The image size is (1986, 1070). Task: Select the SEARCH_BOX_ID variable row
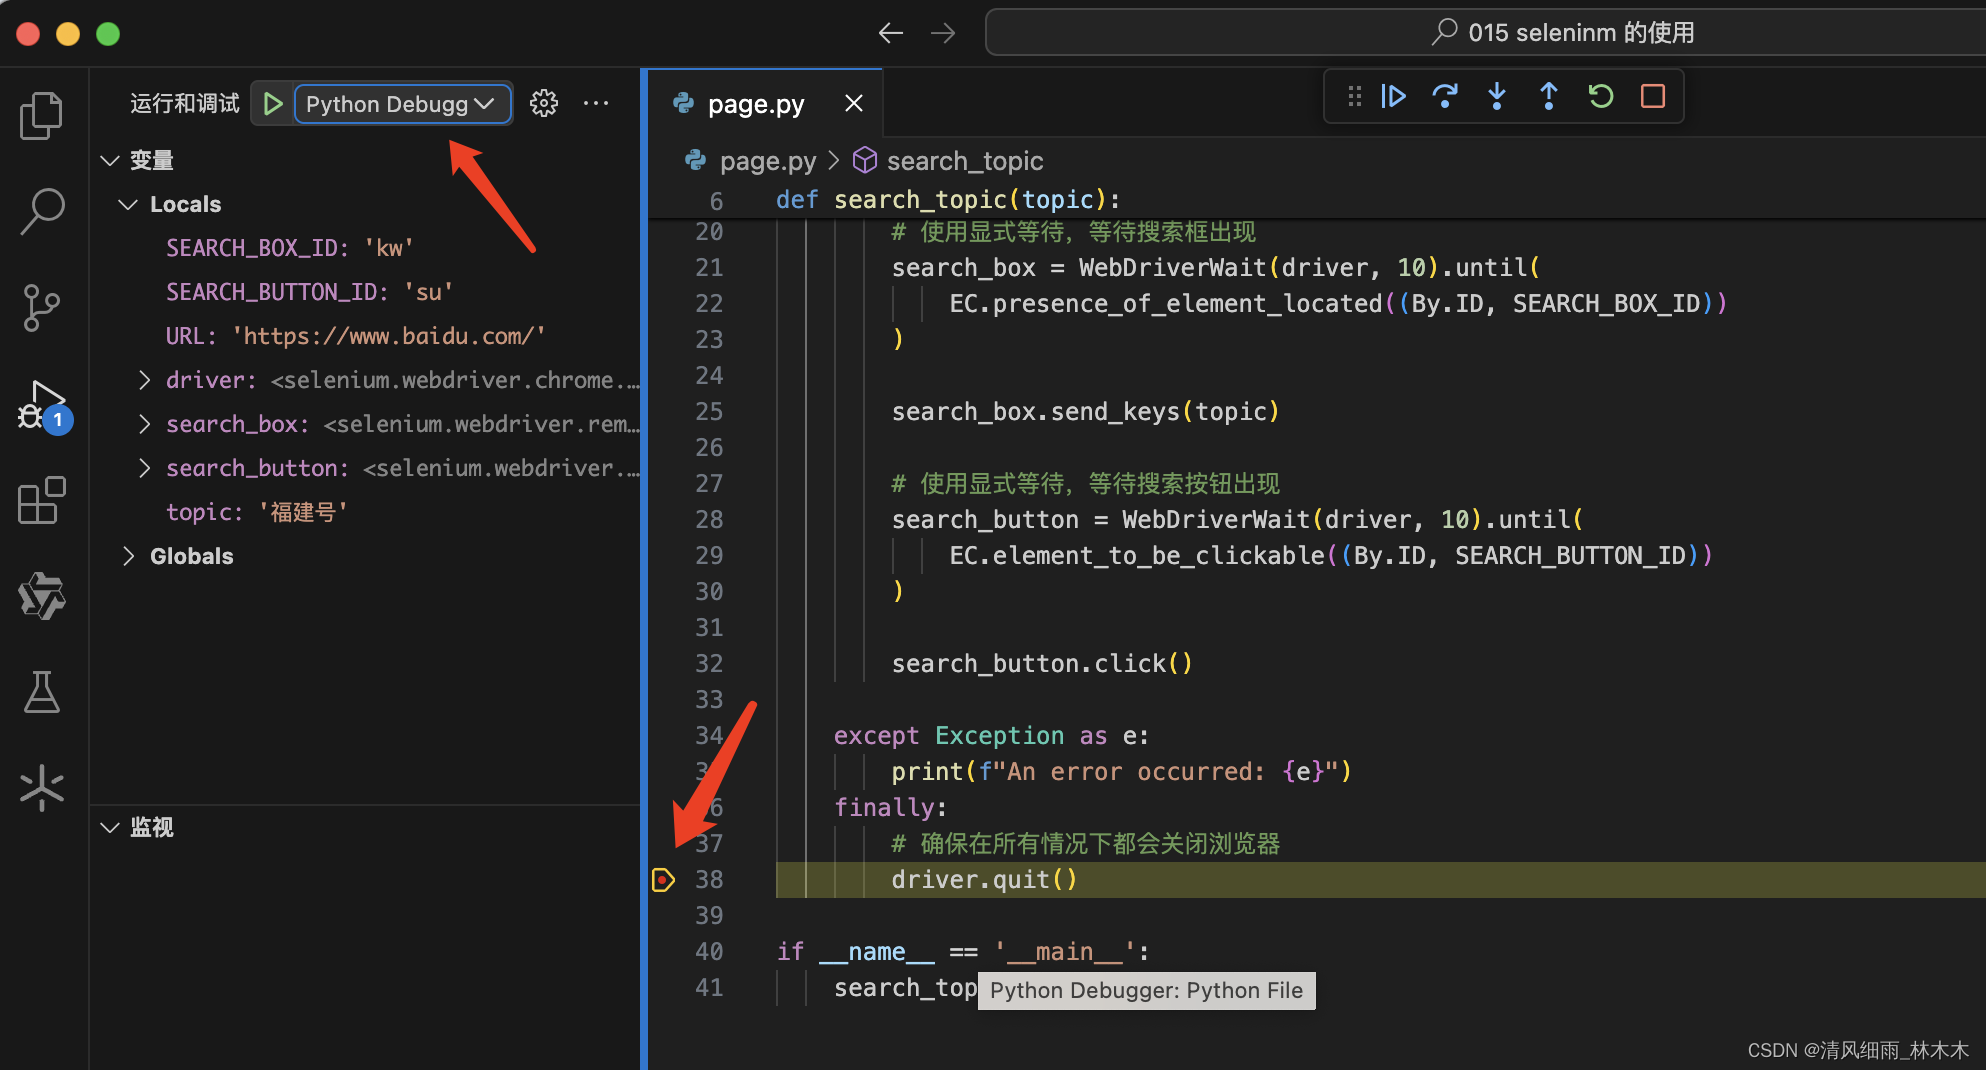364,248
